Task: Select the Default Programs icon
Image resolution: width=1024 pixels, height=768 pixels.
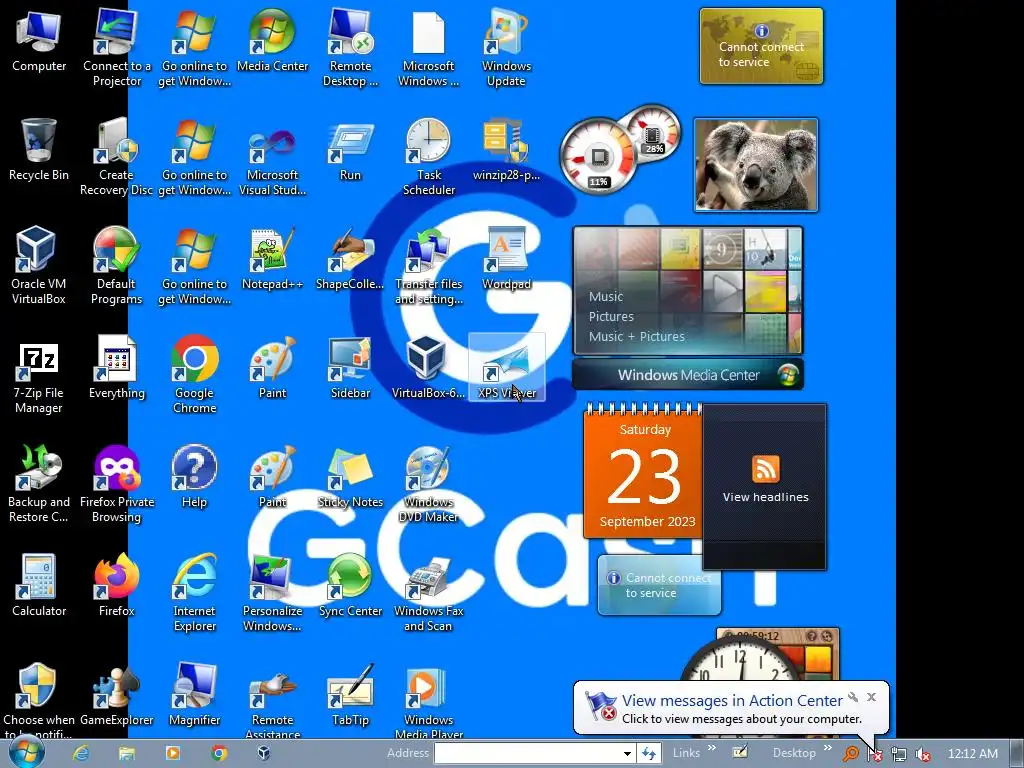Action: pyautogui.click(x=117, y=266)
